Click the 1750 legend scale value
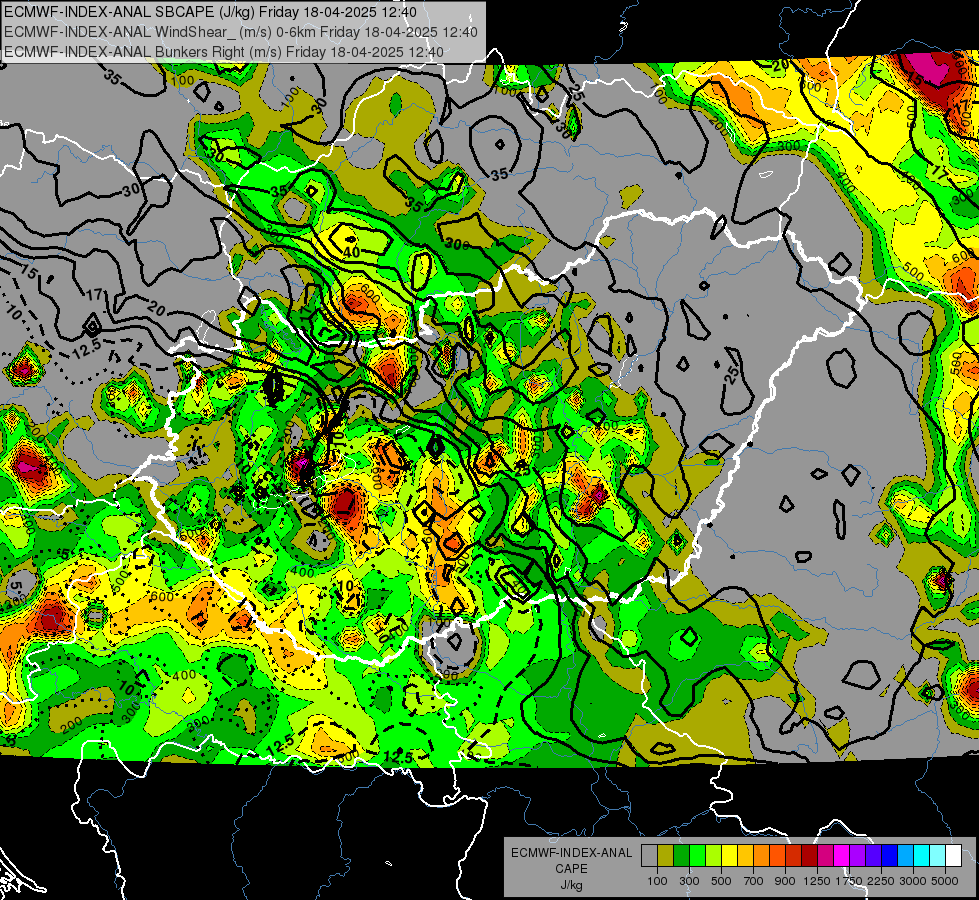Screen dimensions: 979x900 tap(849, 881)
